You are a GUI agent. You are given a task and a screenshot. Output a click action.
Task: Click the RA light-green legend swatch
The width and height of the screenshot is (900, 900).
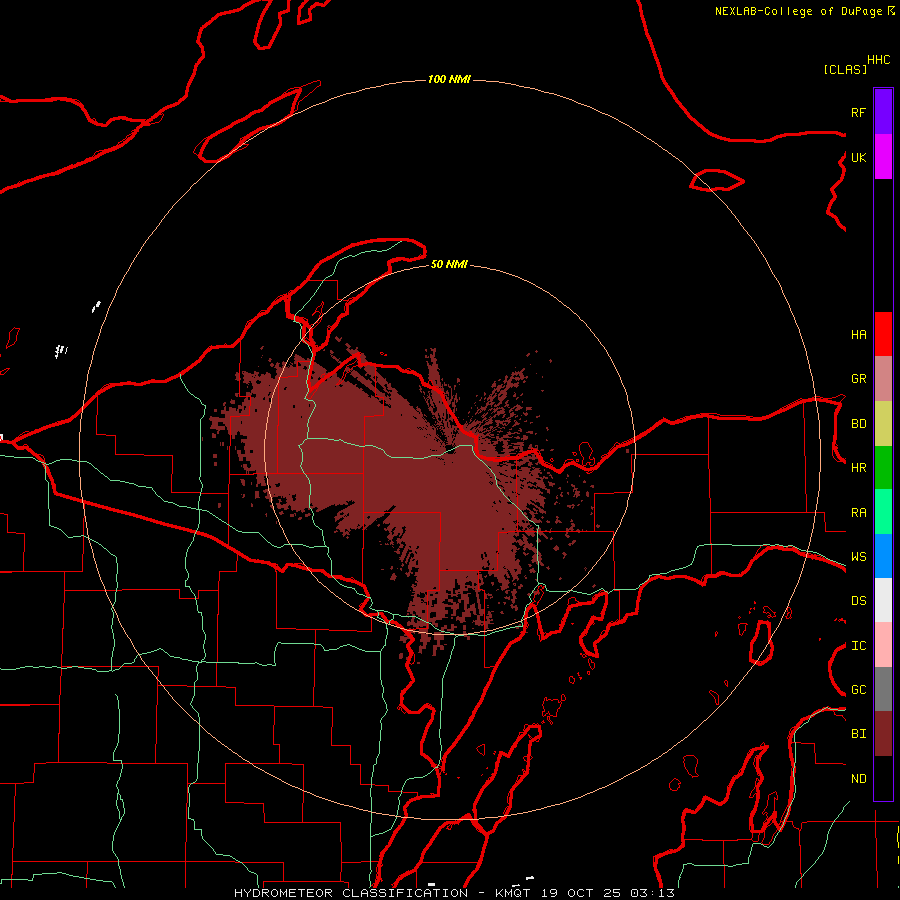(x=883, y=512)
